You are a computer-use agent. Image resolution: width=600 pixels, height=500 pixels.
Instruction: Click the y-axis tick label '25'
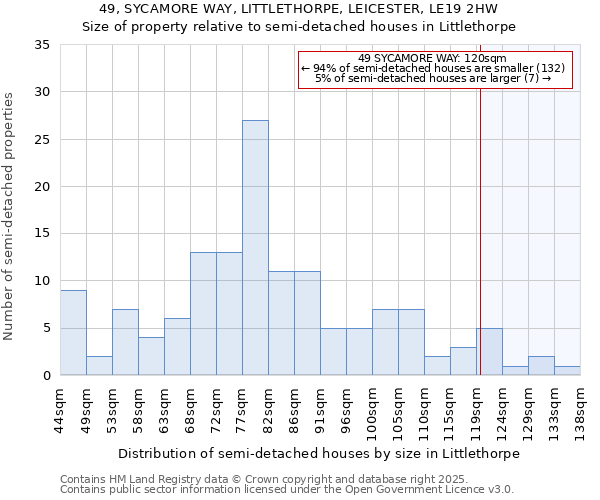click(42, 139)
